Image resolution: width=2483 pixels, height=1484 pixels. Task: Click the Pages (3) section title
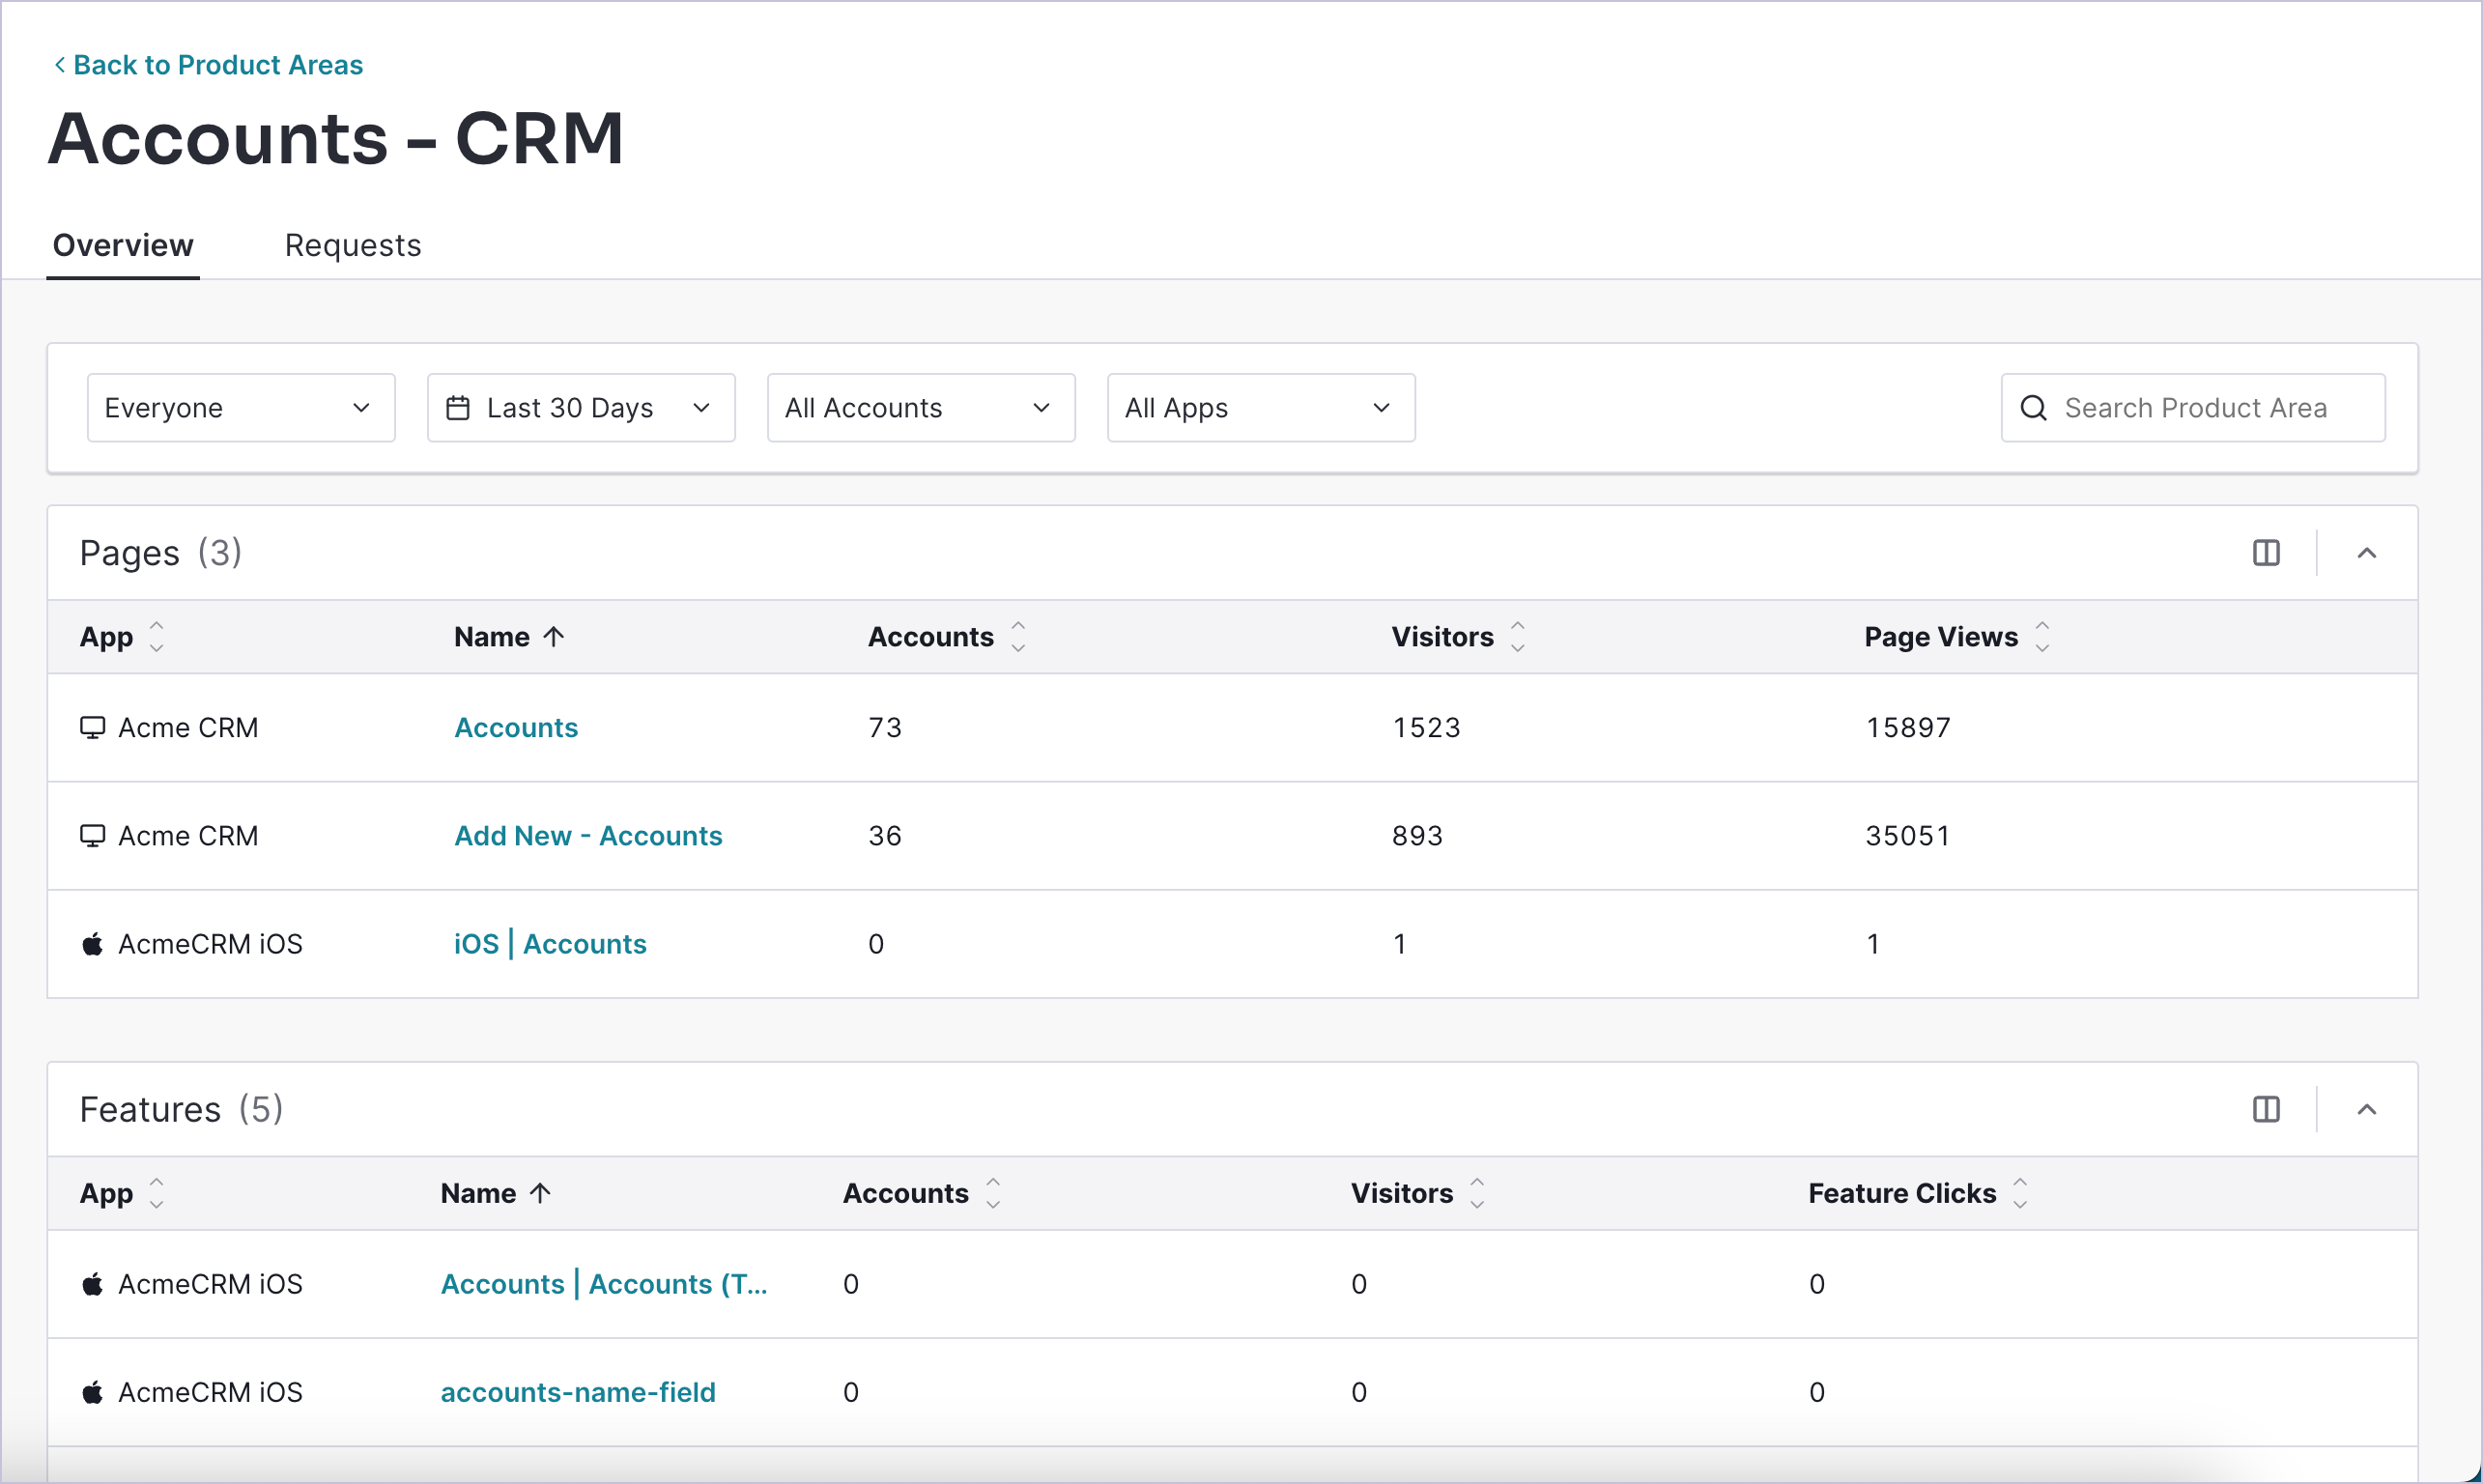161,553
